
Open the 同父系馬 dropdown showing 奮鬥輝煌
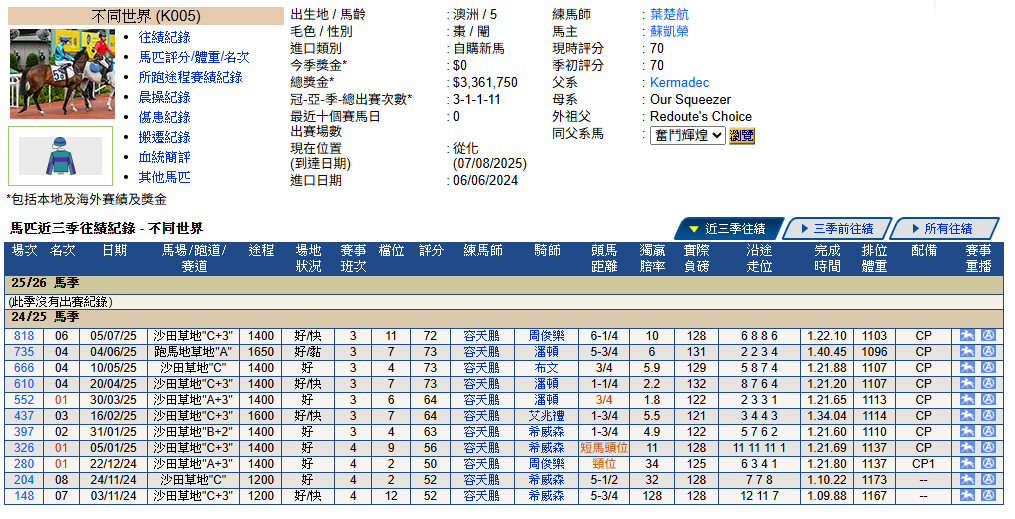click(687, 135)
